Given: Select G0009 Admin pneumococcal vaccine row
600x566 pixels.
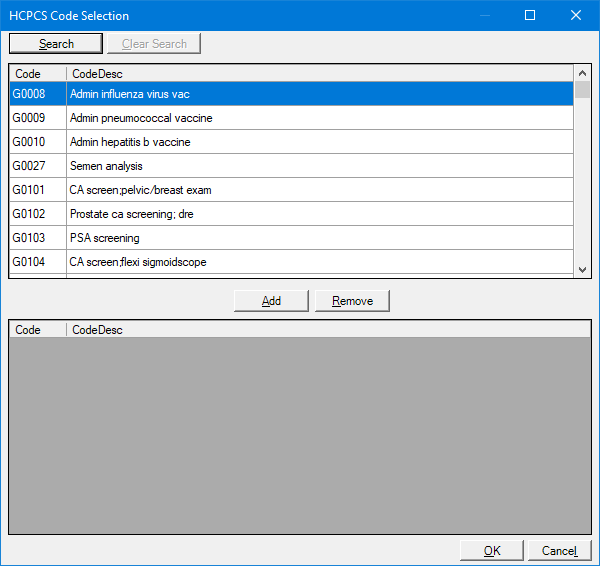Looking at the screenshot, I should pos(291,118).
